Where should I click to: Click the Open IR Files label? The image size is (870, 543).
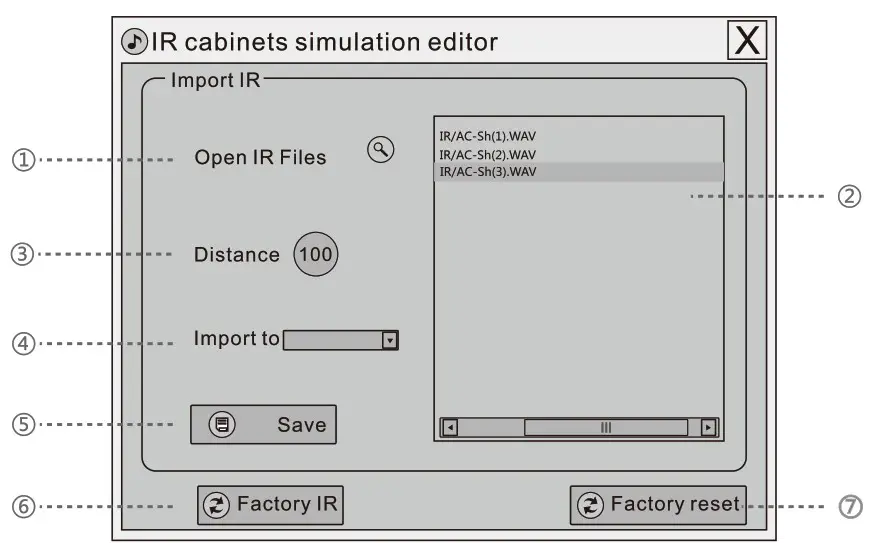pyautogui.click(x=260, y=158)
